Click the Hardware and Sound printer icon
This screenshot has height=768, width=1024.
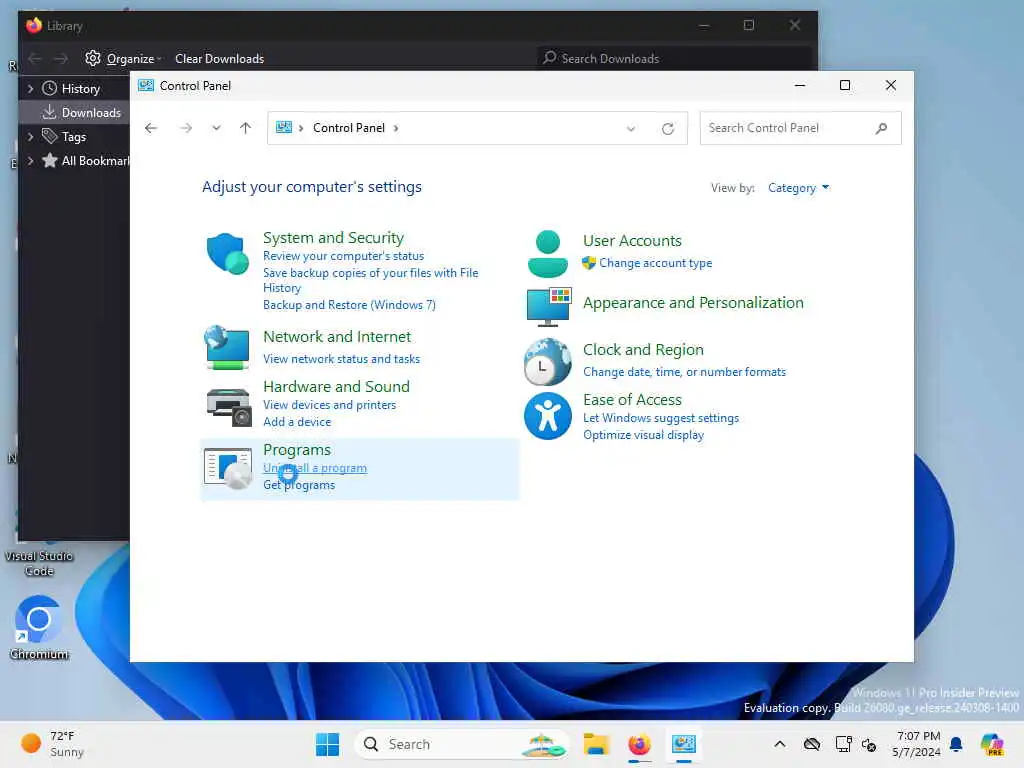(x=229, y=406)
